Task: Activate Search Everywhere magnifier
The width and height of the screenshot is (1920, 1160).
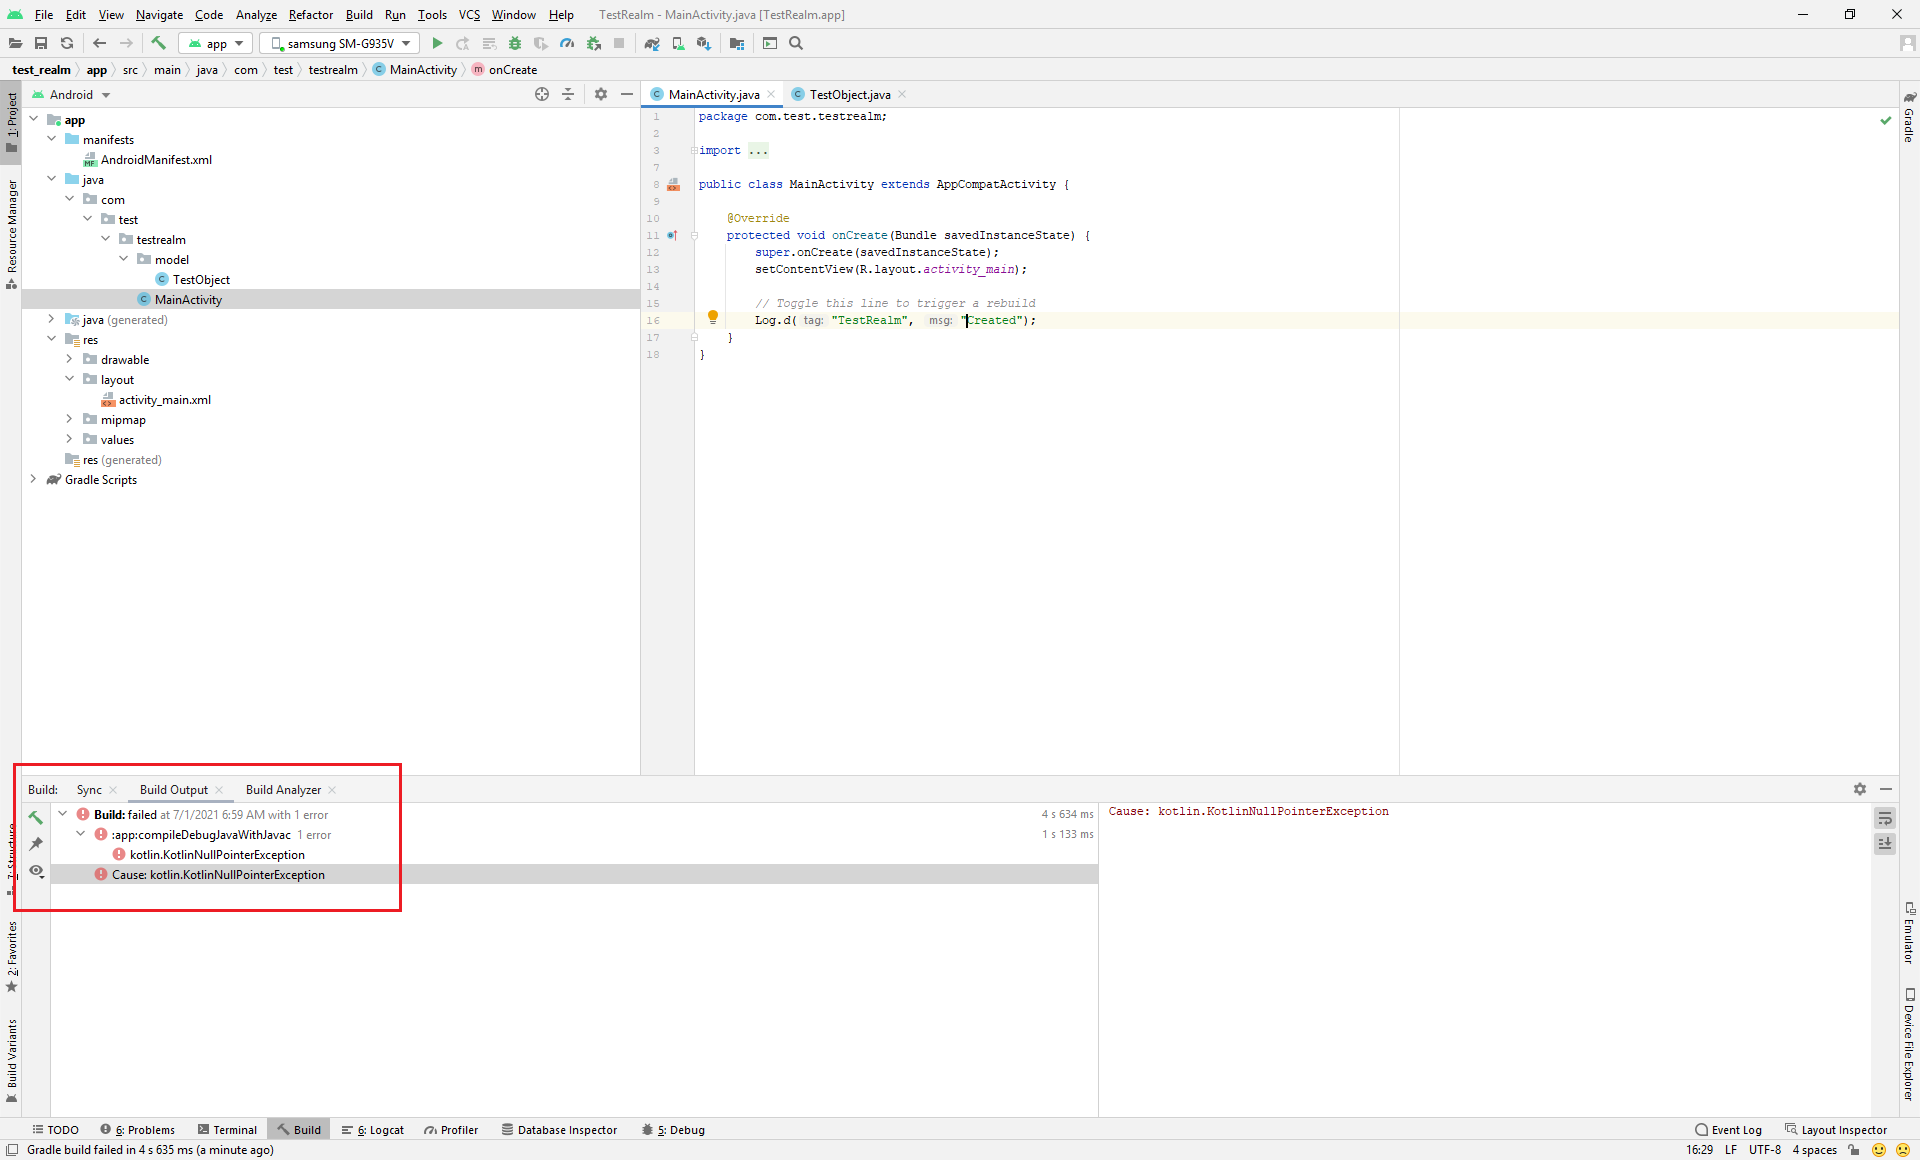Action: pyautogui.click(x=796, y=43)
